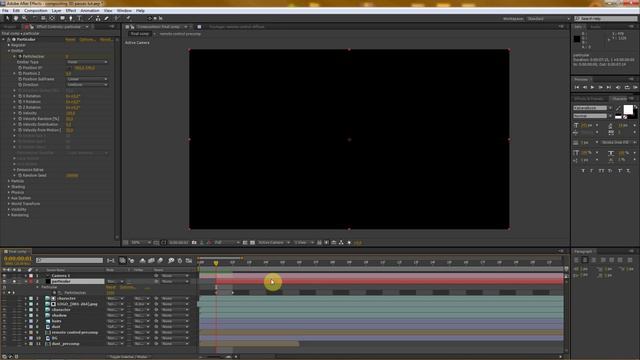Click the white fill color swatch

628,109
